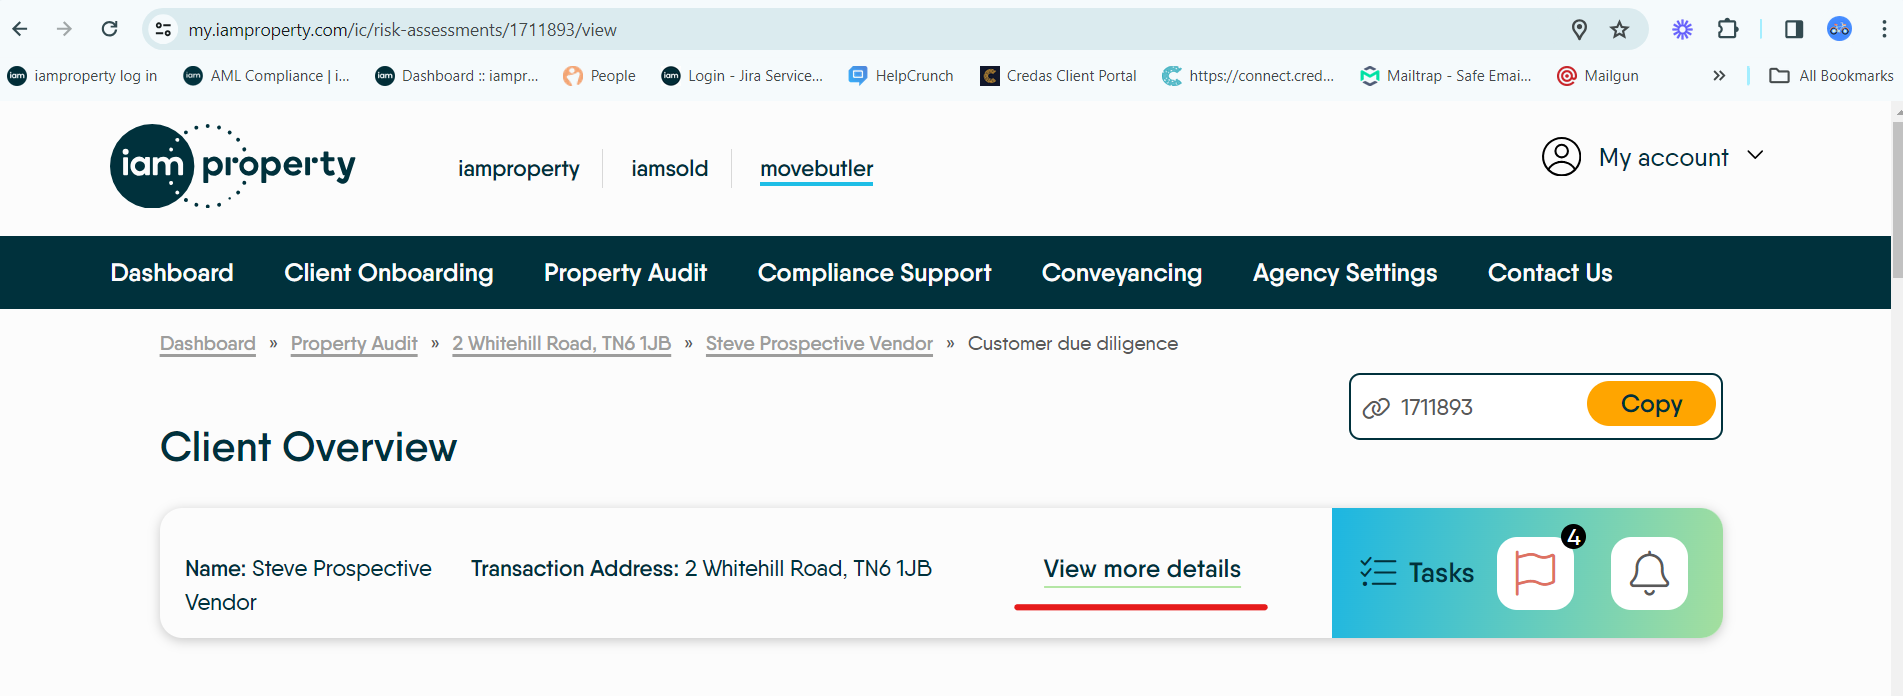Click the 1711893 reference field
Viewport: 1903px width, 696px height.
coord(1436,407)
